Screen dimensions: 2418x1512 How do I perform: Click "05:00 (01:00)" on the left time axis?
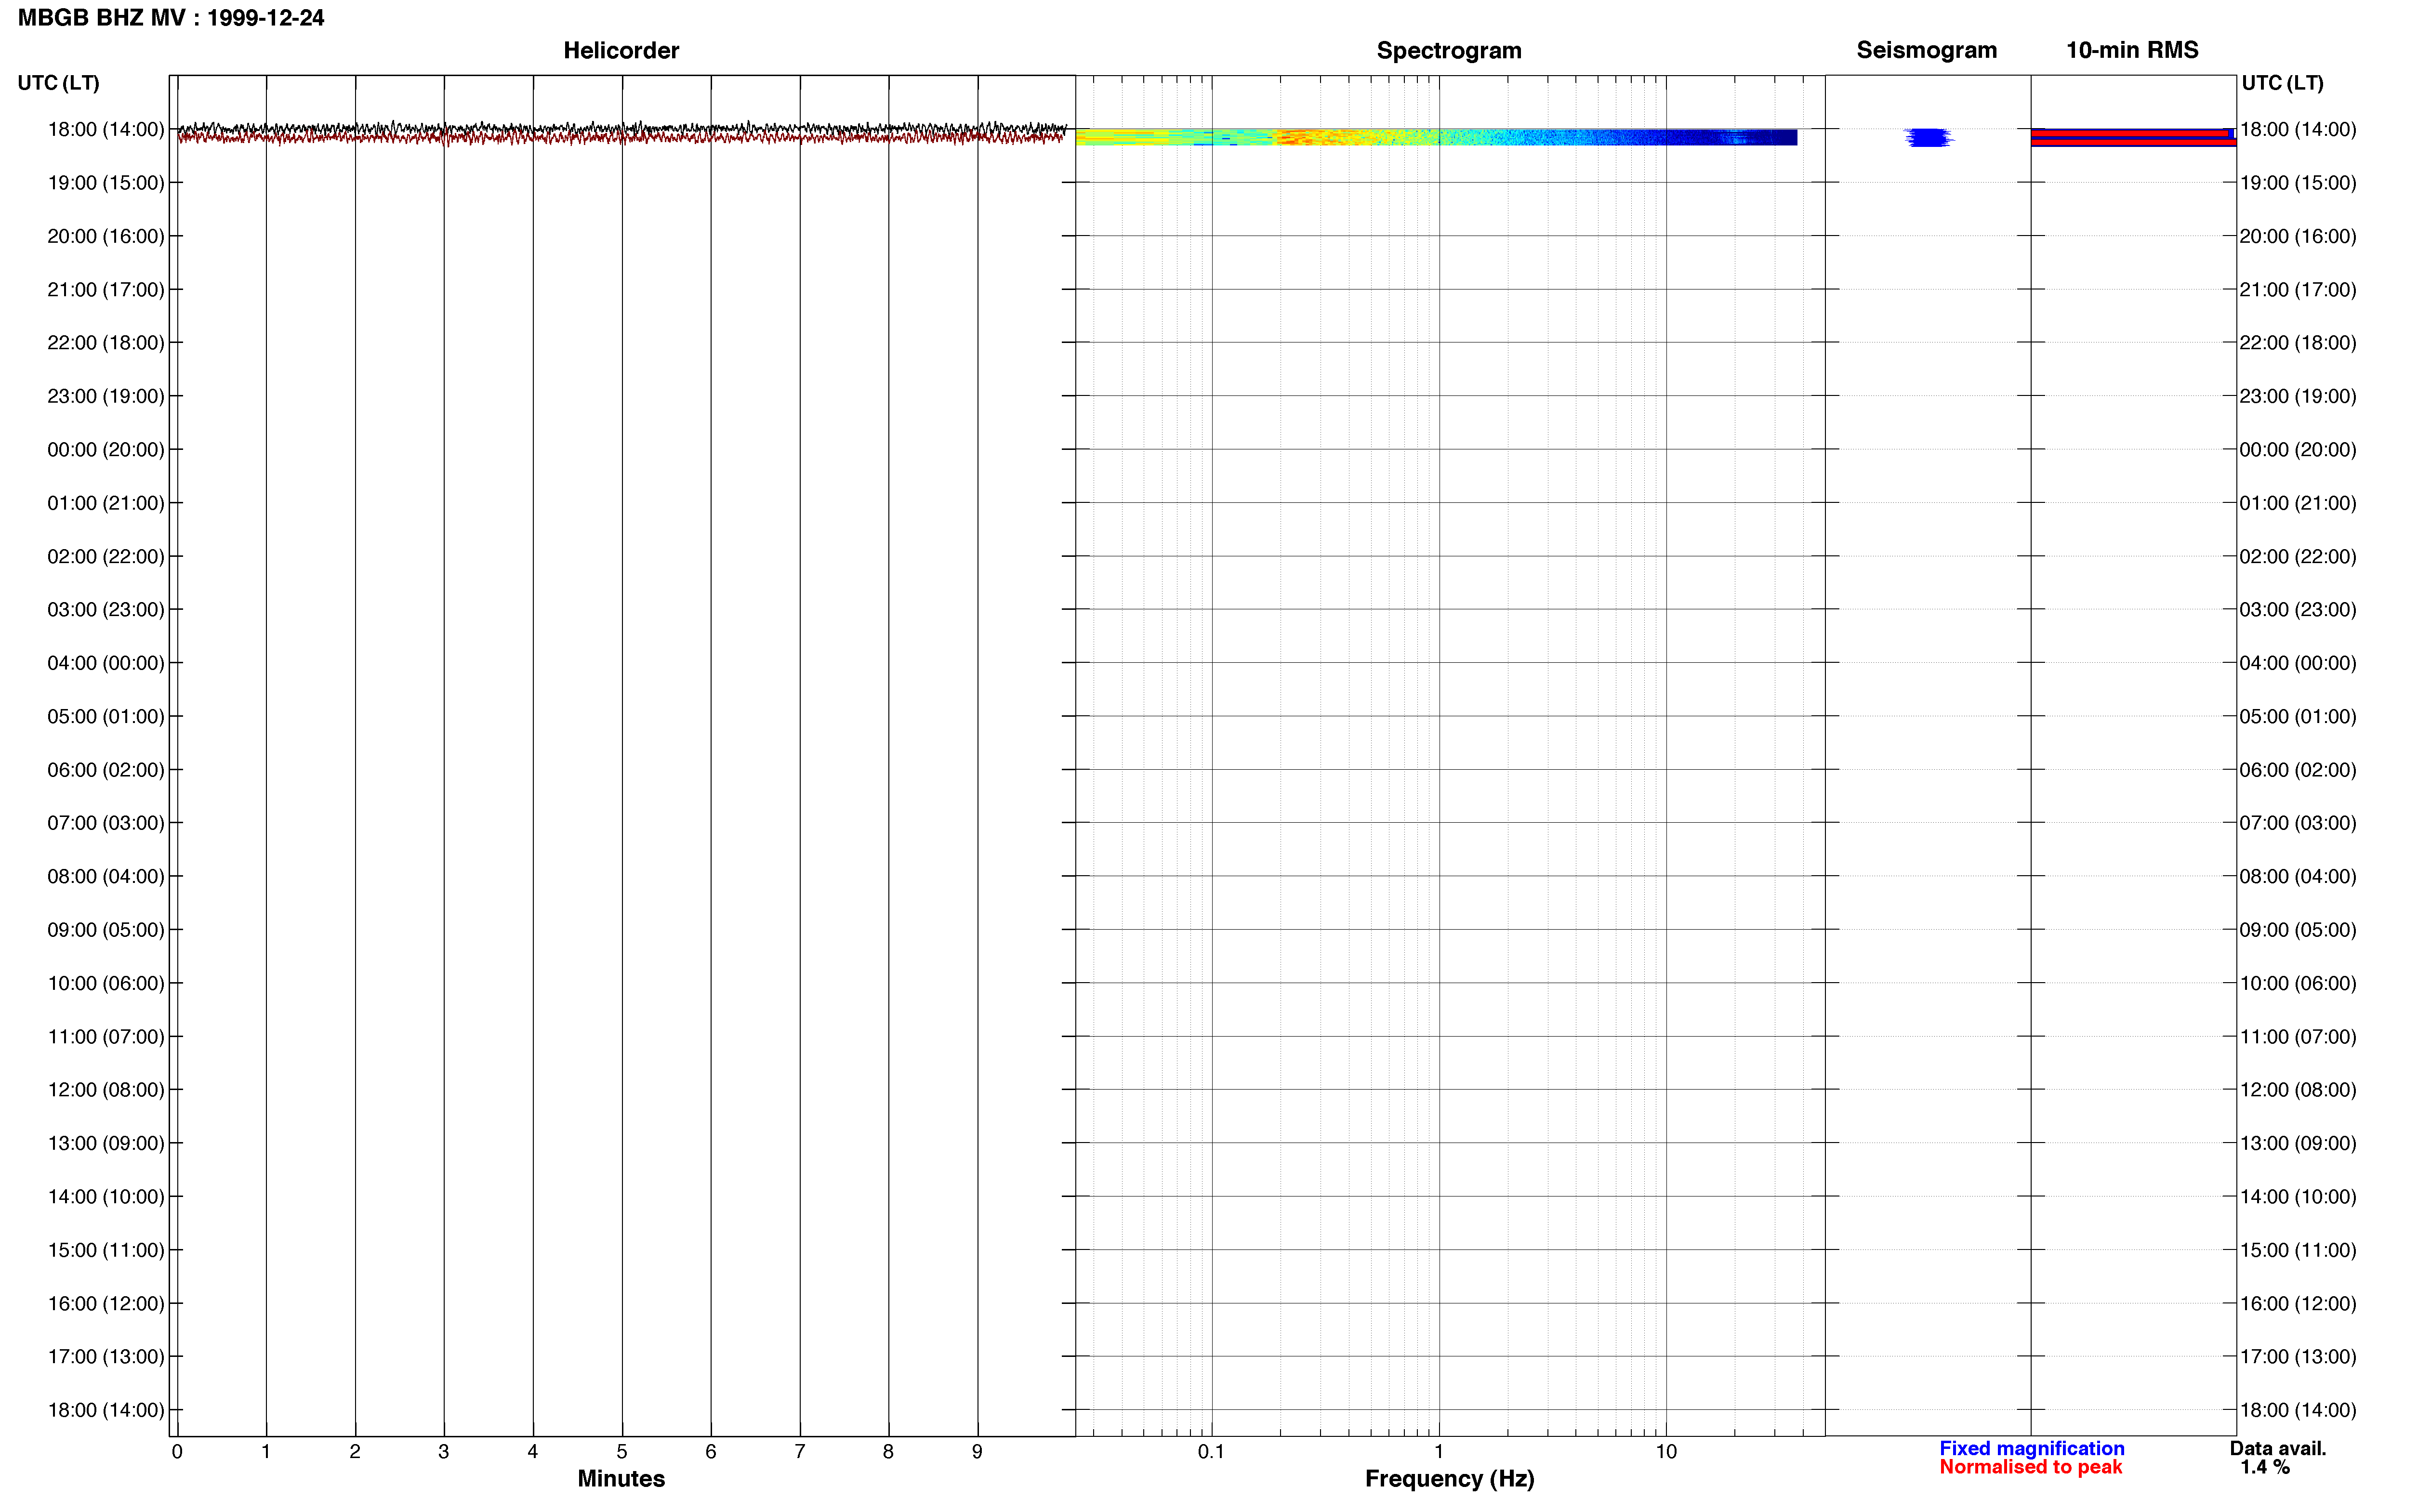pyautogui.click(x=106, y=716)
